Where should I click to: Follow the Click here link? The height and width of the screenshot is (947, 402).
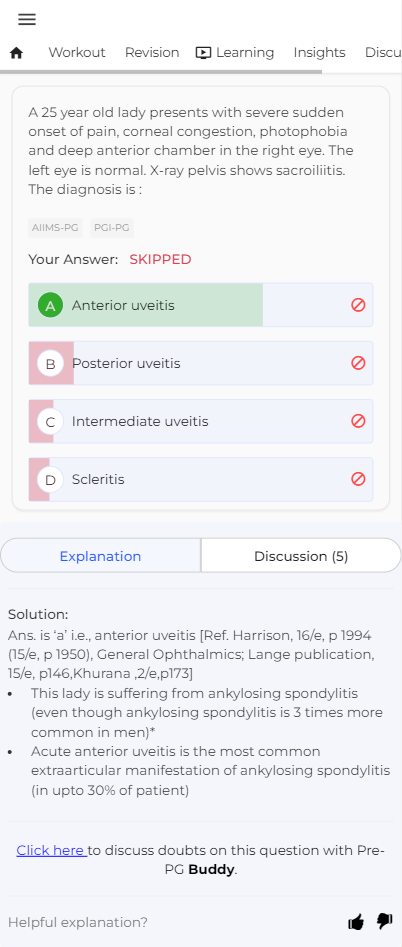[x=52, y=850]
